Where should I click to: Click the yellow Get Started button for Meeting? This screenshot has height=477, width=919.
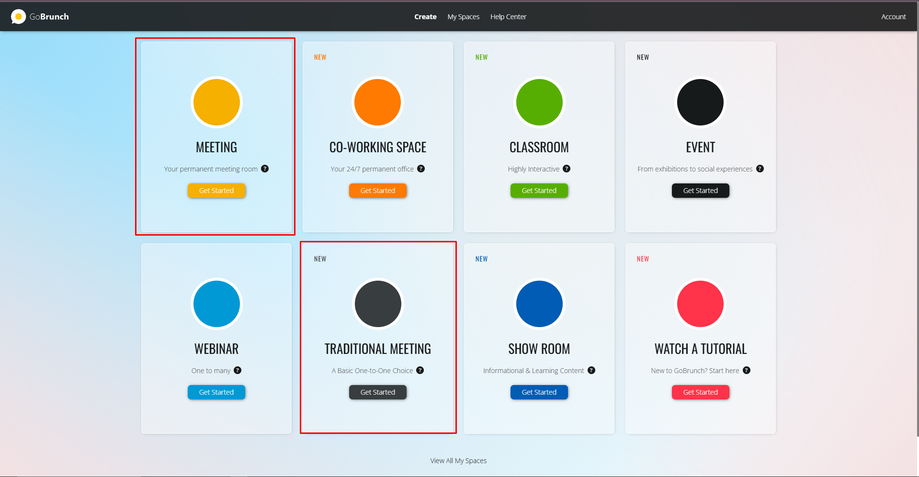[216, 190]
